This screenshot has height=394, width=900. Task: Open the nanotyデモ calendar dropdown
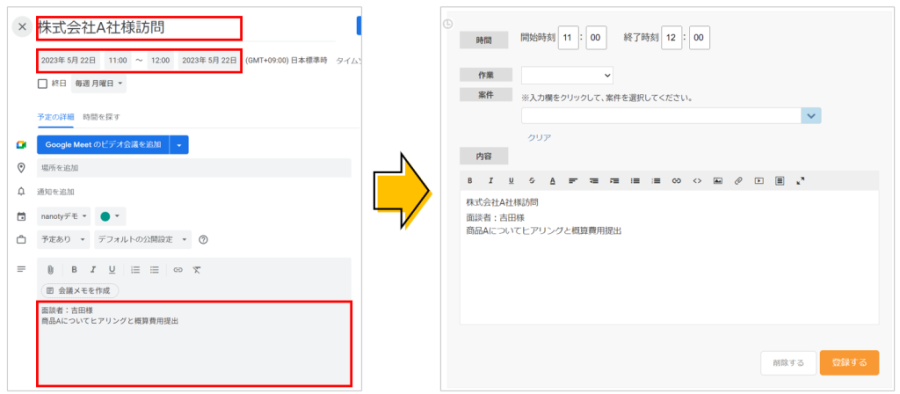click(x=64, y=217)
